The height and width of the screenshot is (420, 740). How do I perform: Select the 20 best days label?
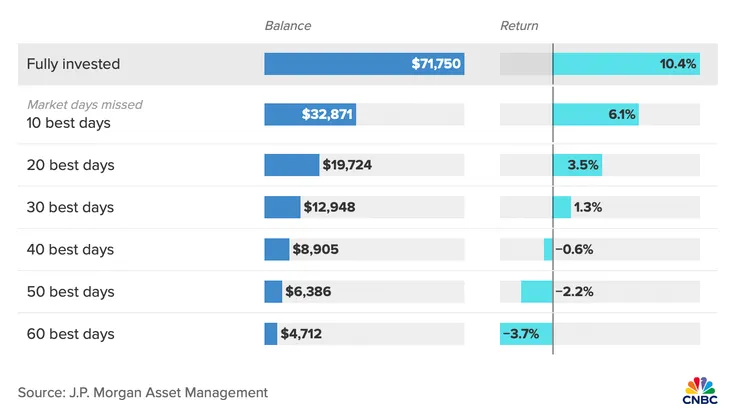click(x=70, y=165)
